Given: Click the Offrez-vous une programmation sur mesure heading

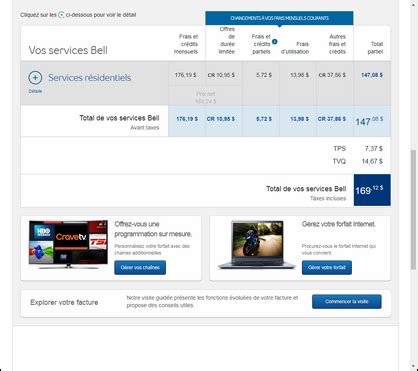Looking at the screenshot, I should pos(153,229).
